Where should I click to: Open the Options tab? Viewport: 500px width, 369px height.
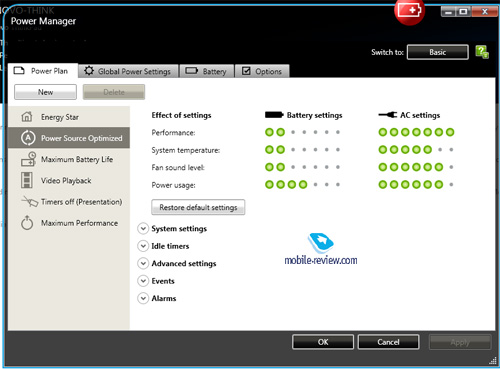(262, 71)
